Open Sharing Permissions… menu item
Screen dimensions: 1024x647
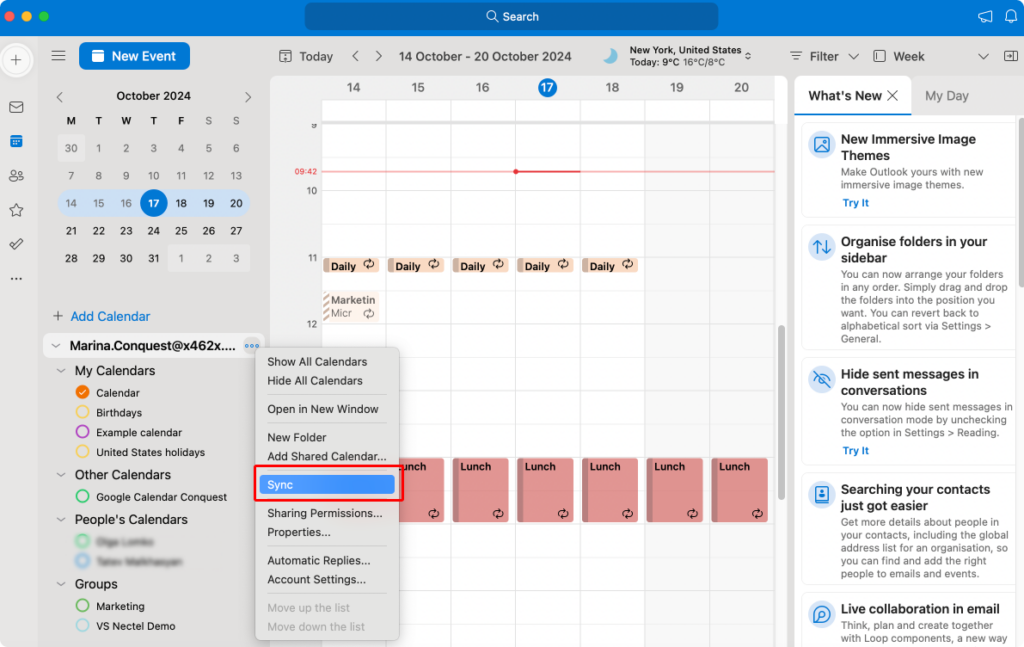pyautogui.click(x=325, y=513)
